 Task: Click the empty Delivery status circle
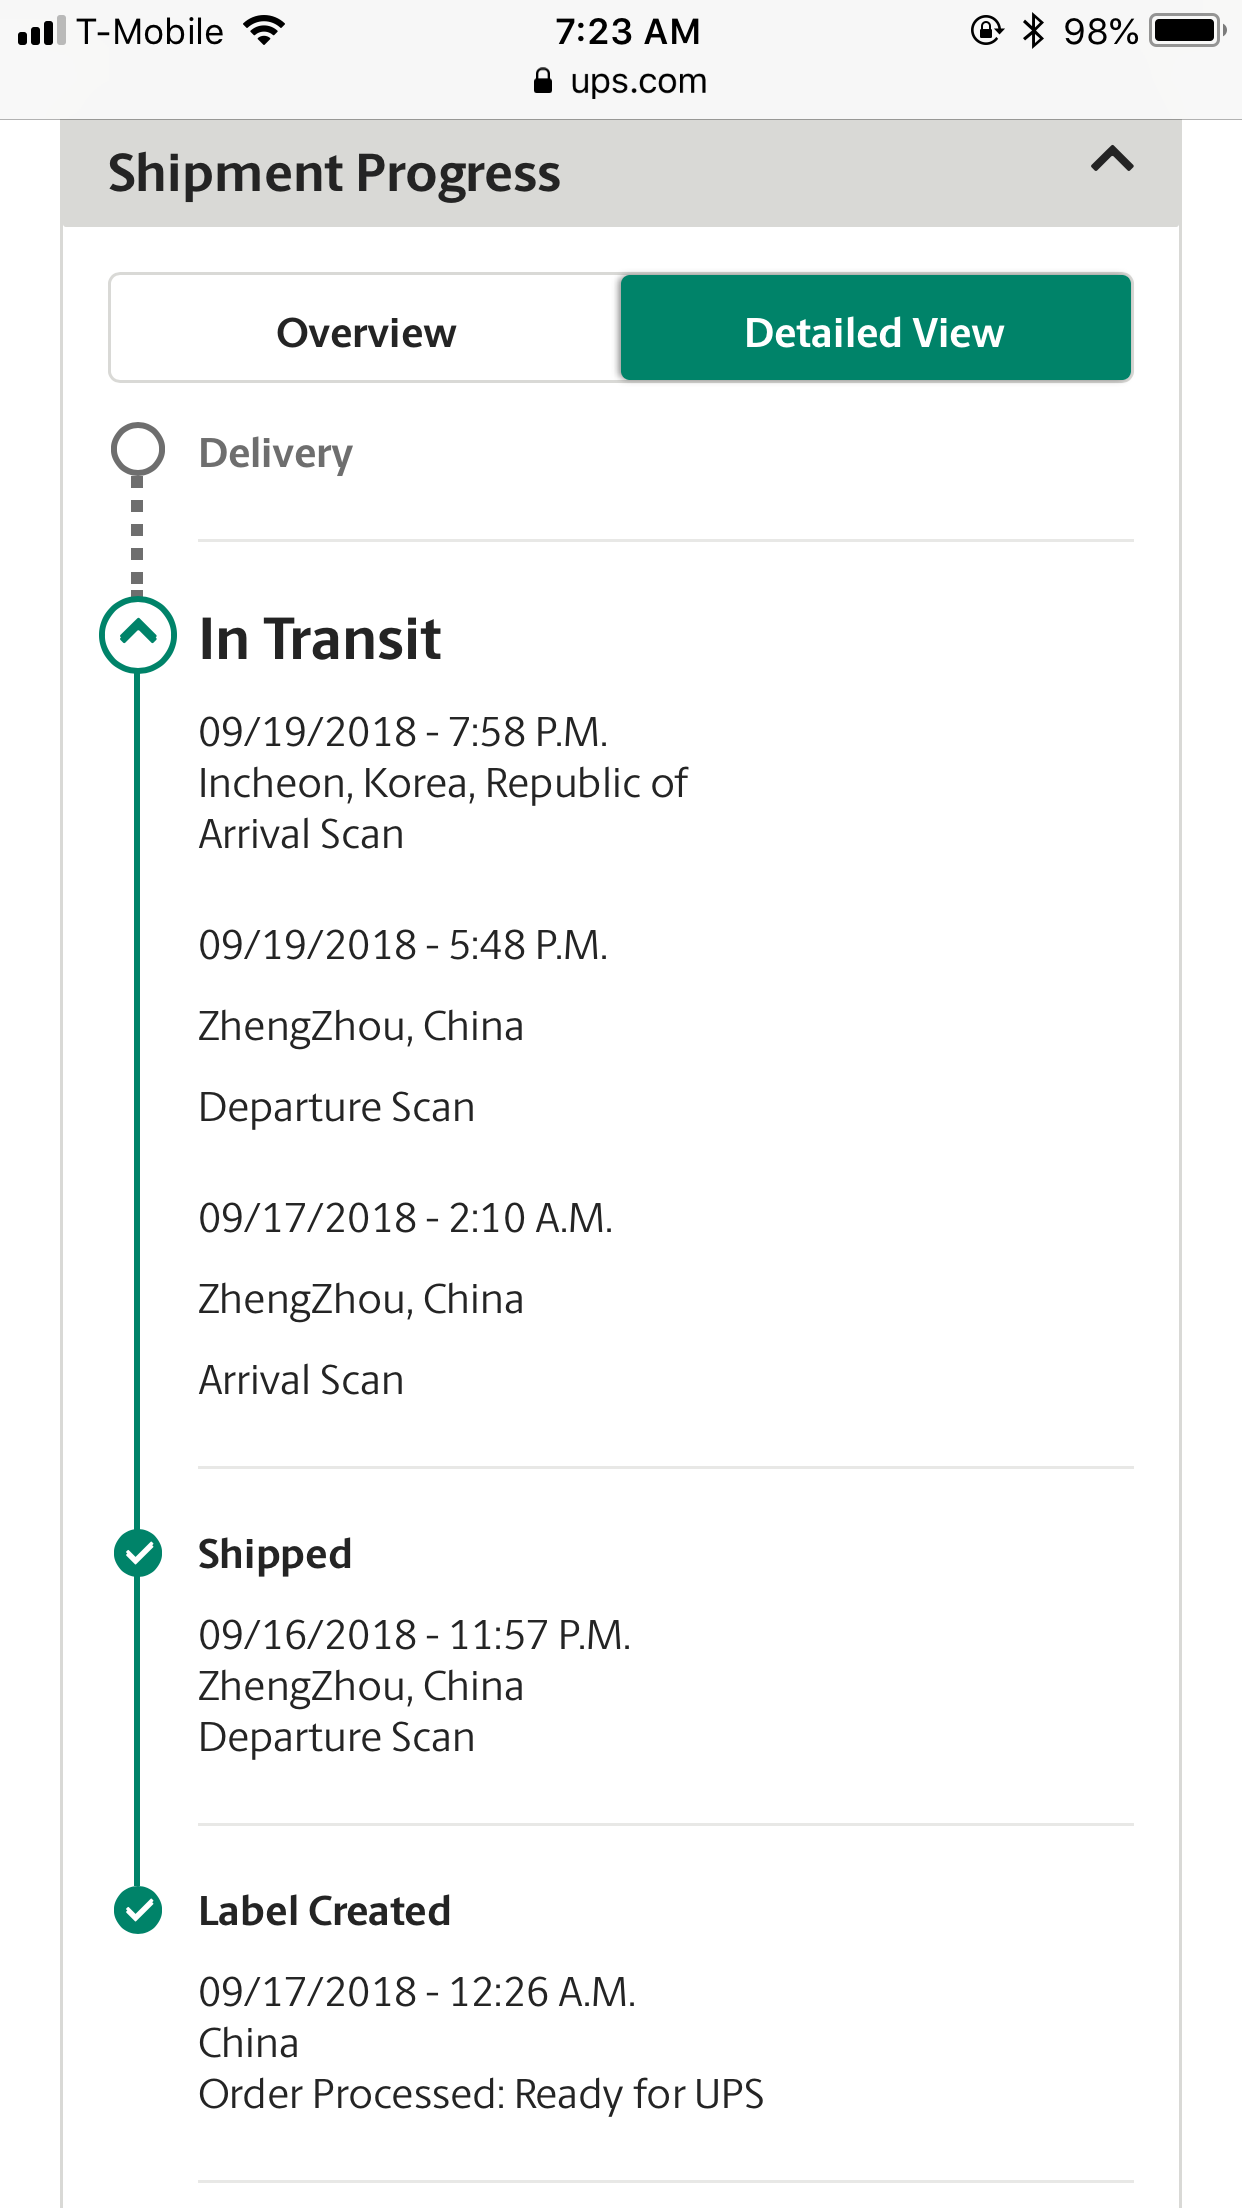pos(138,449)
